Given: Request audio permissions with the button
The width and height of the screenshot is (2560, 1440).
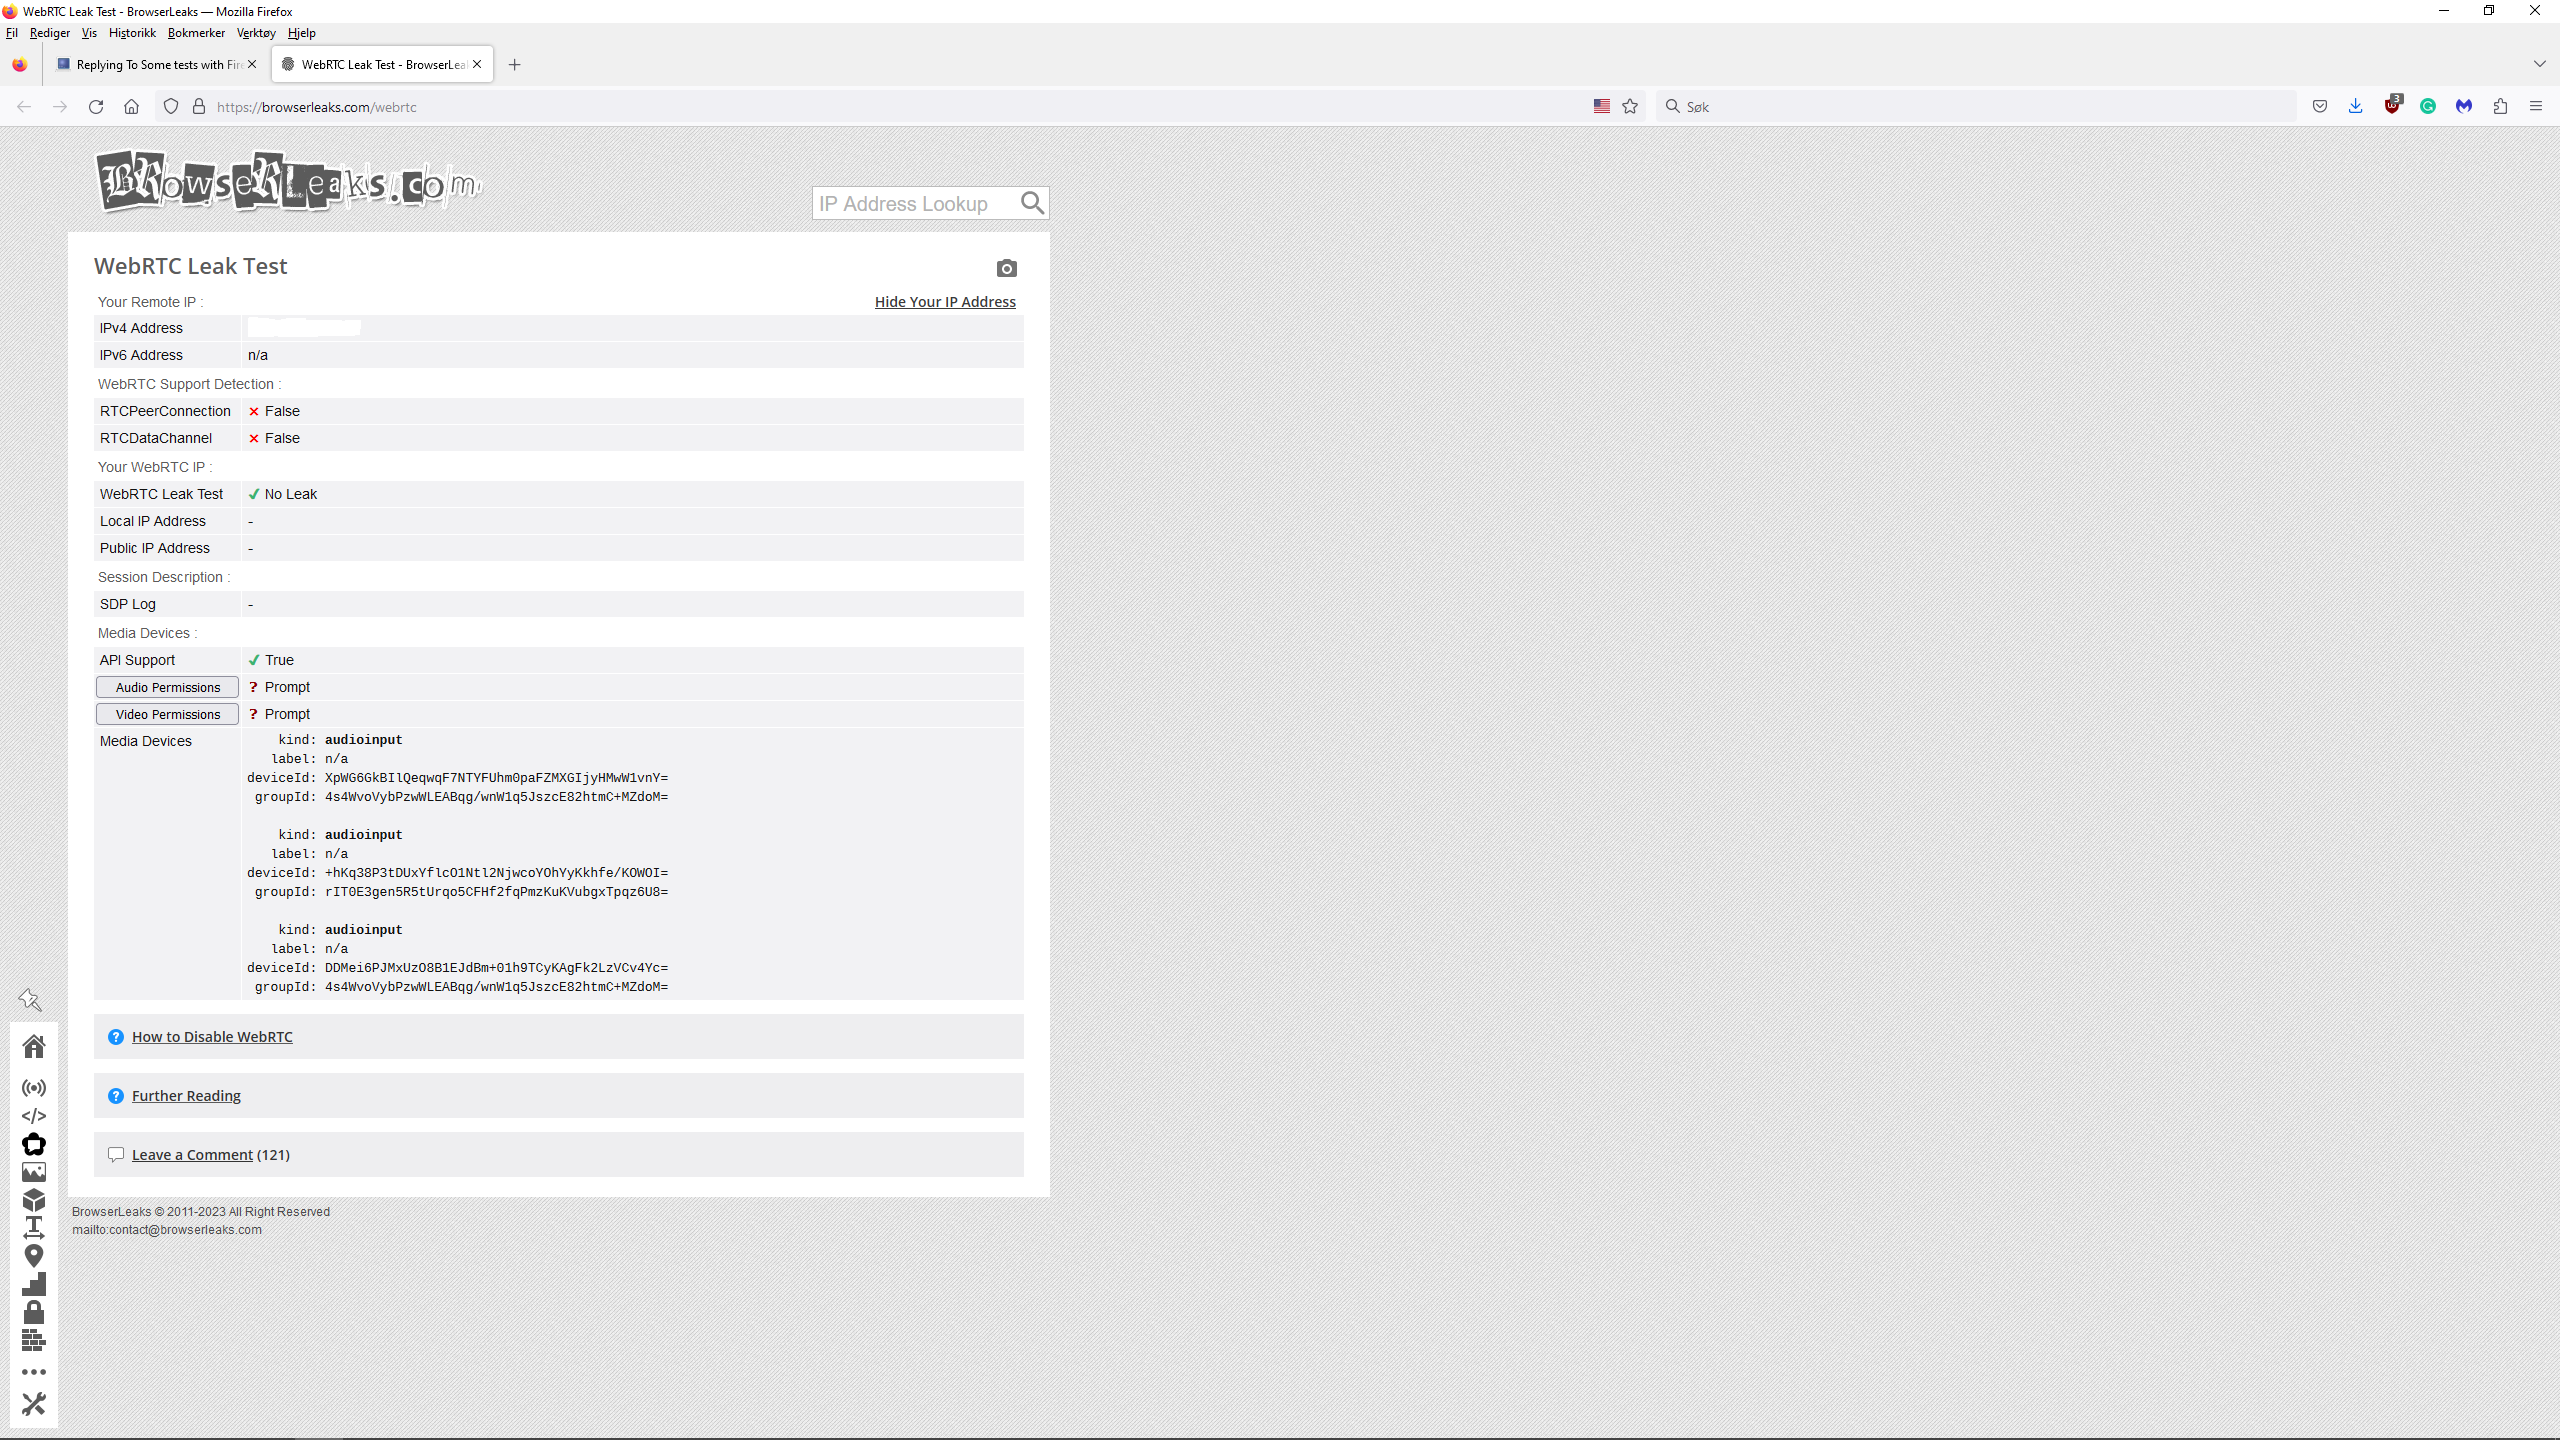Looking at the screenshot, I should point(166,687).
